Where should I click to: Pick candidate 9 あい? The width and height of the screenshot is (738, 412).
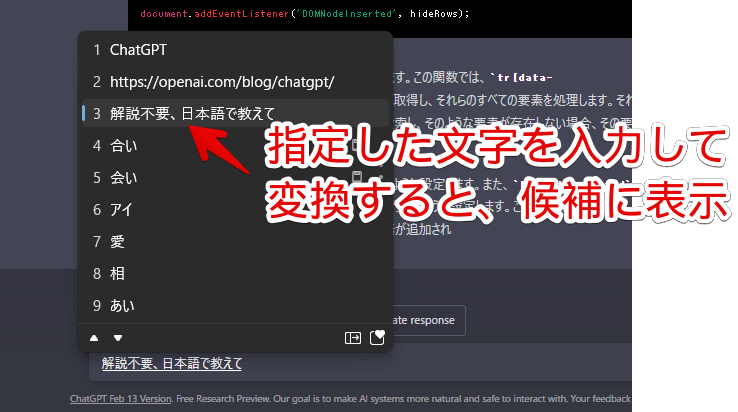235,306
